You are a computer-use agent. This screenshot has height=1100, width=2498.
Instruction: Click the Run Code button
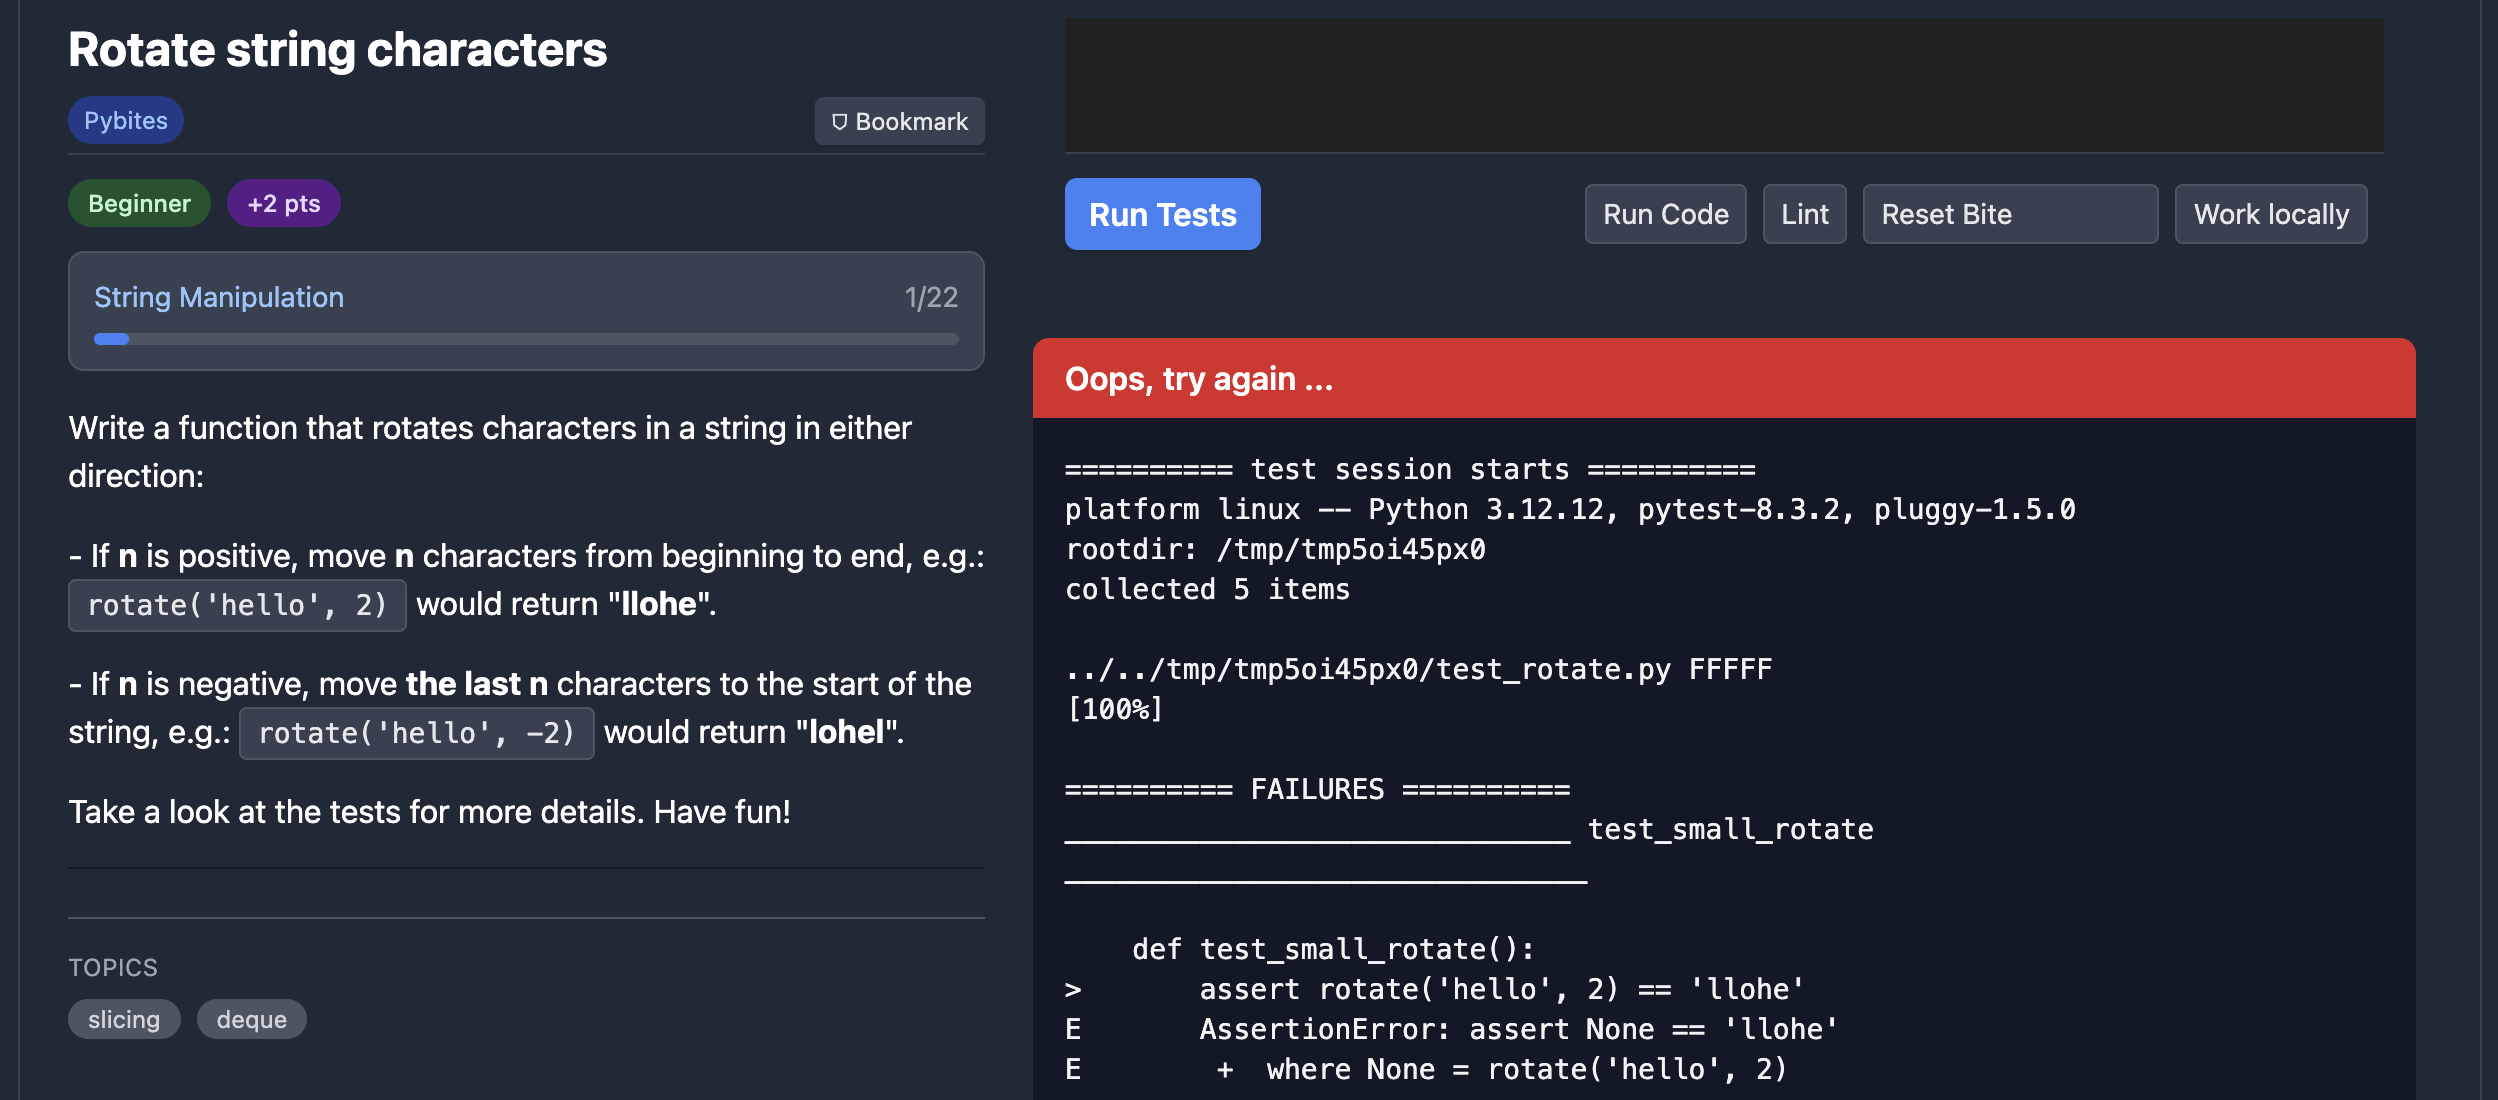[1665, 214]
